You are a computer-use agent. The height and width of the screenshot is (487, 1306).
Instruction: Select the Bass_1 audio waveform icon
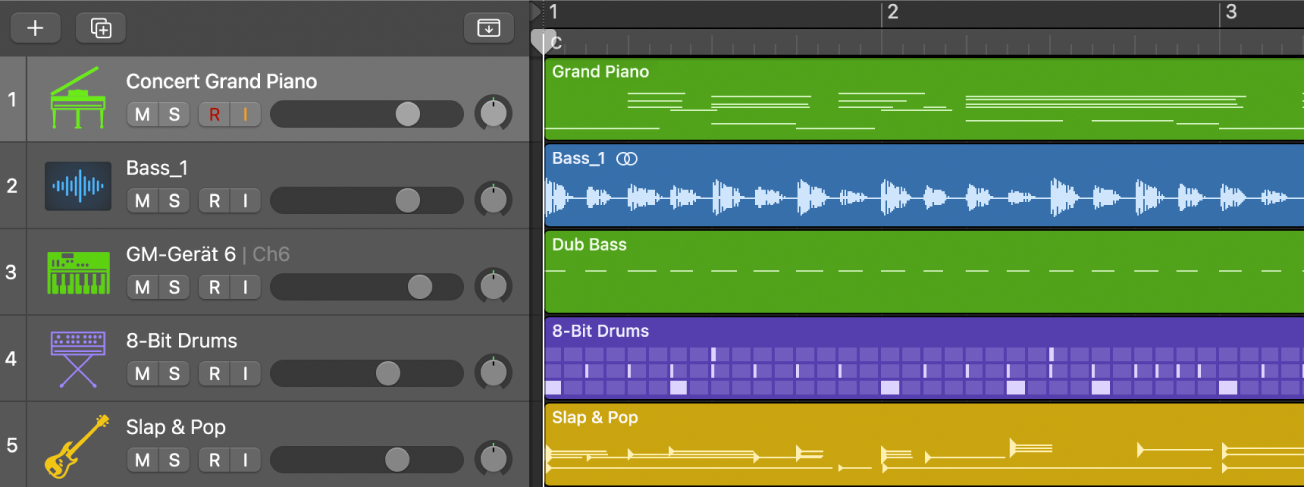(78, 186)
